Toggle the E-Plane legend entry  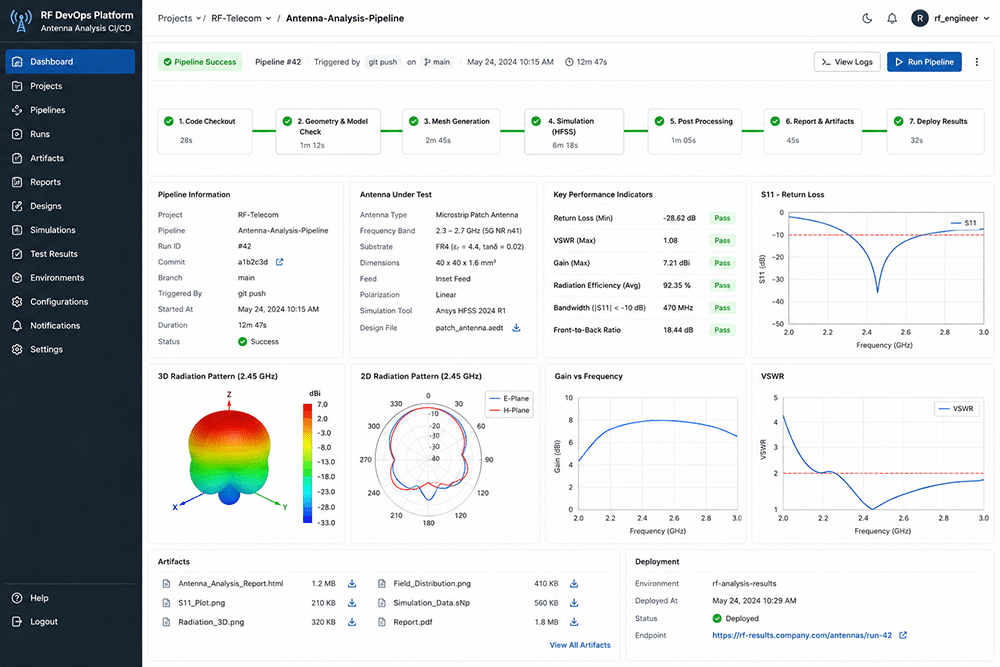[509, 399]
